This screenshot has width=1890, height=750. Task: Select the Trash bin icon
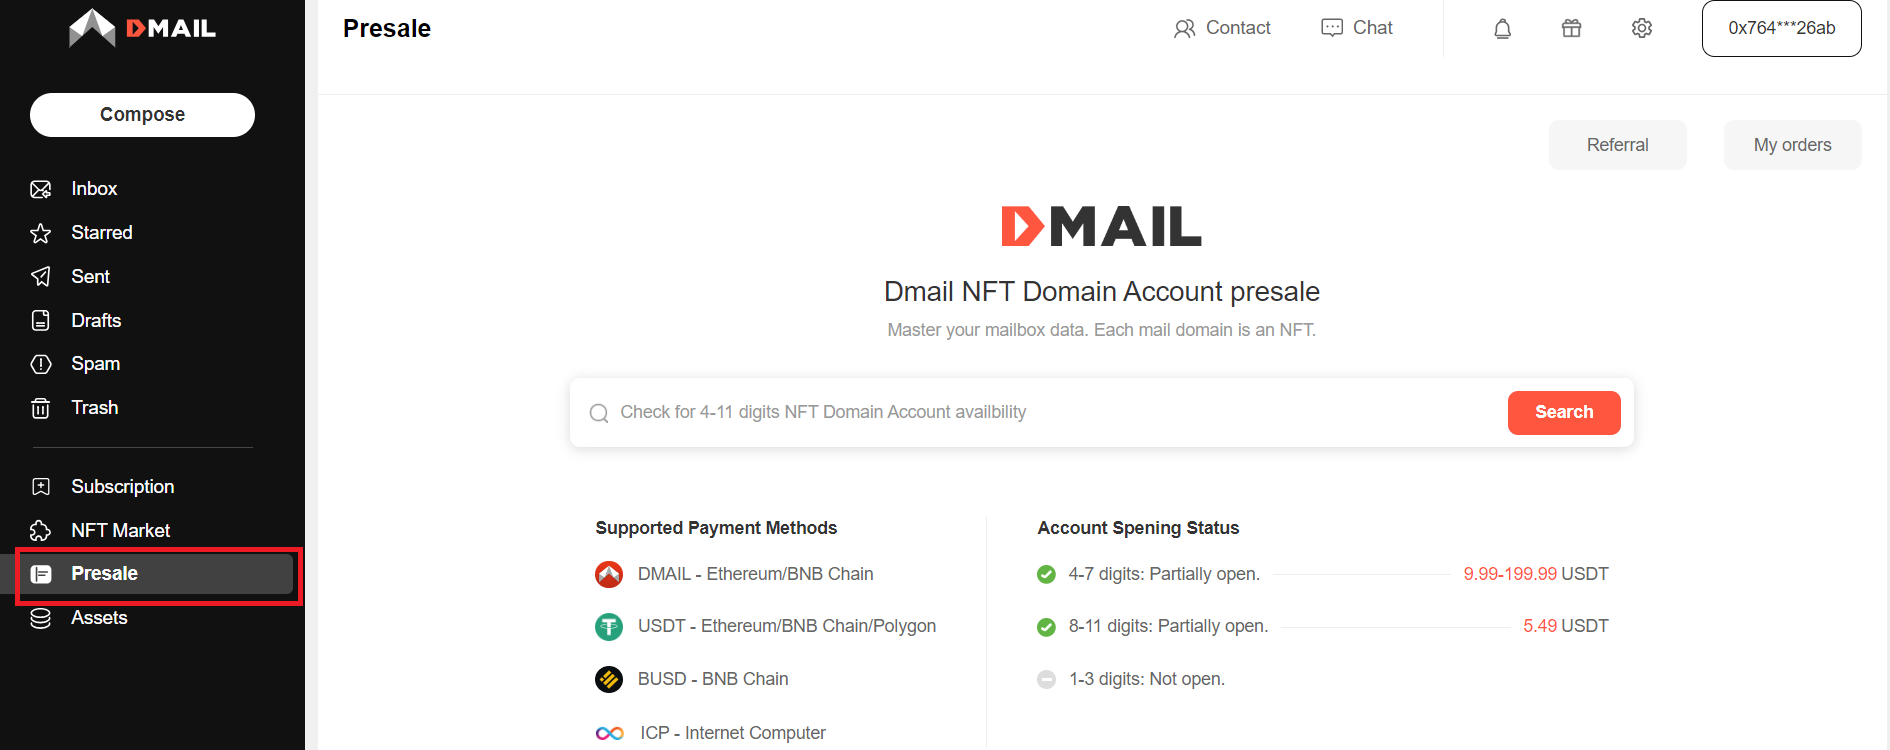pyautogui.click(x=41, y=407)
